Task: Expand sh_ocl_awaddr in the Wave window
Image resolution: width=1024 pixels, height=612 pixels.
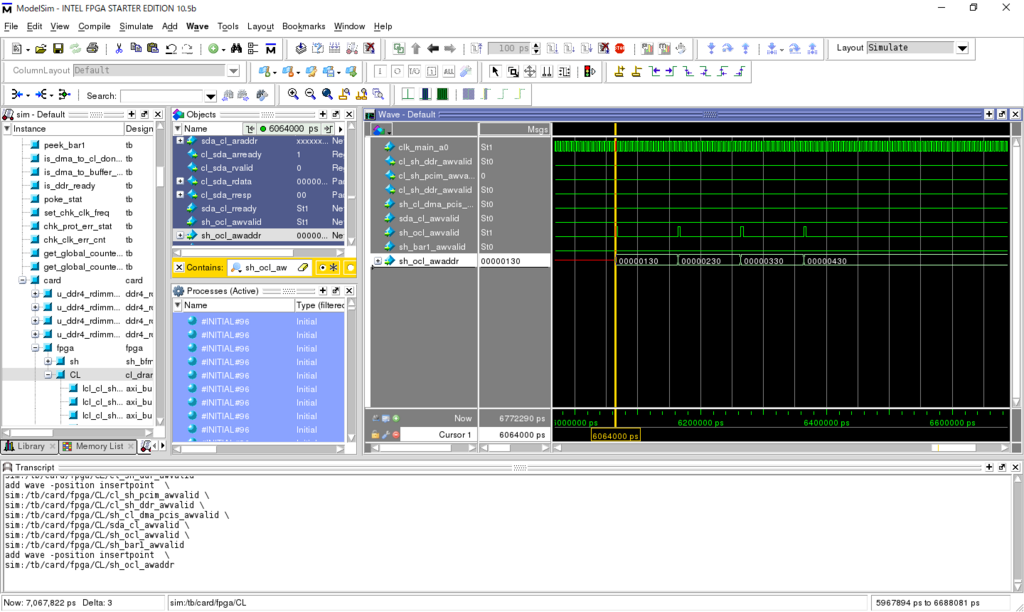Action: click(x=377, y=261)
